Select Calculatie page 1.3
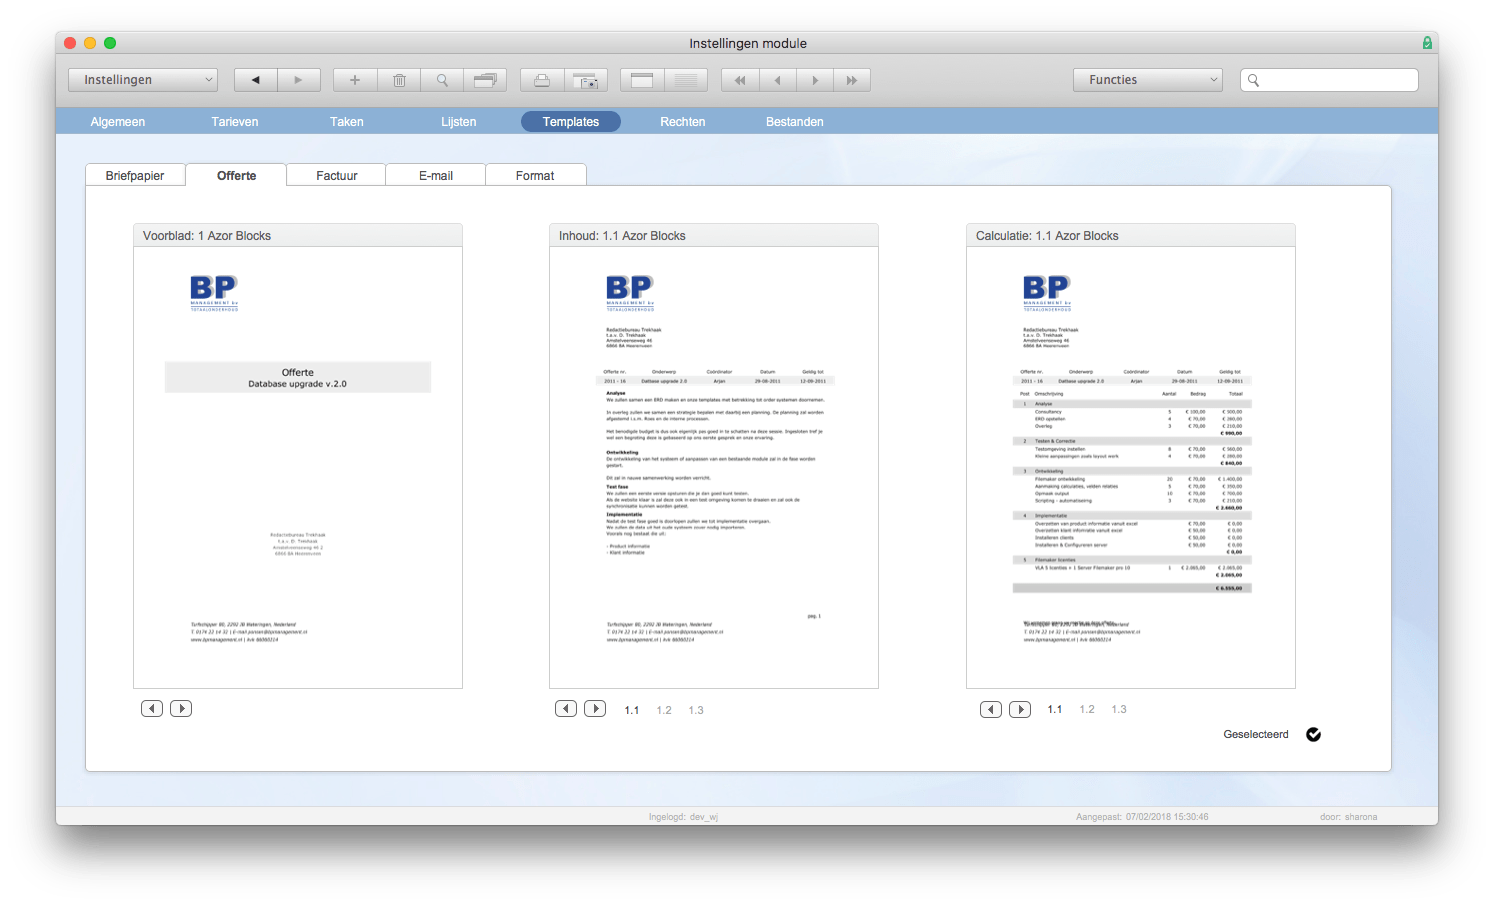Viewport: 1494px width, 905px height. tap(1119, 709)
